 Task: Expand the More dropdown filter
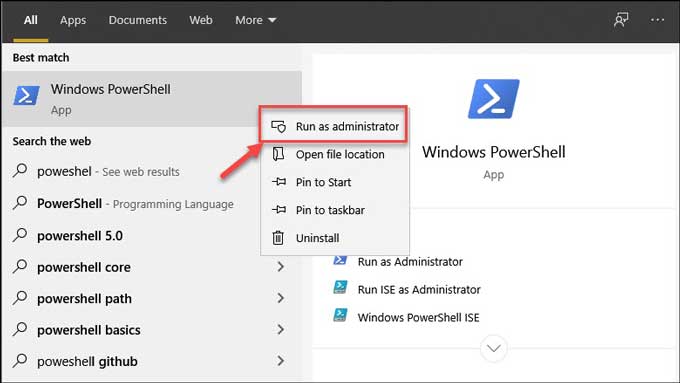[x=255, y=20]
